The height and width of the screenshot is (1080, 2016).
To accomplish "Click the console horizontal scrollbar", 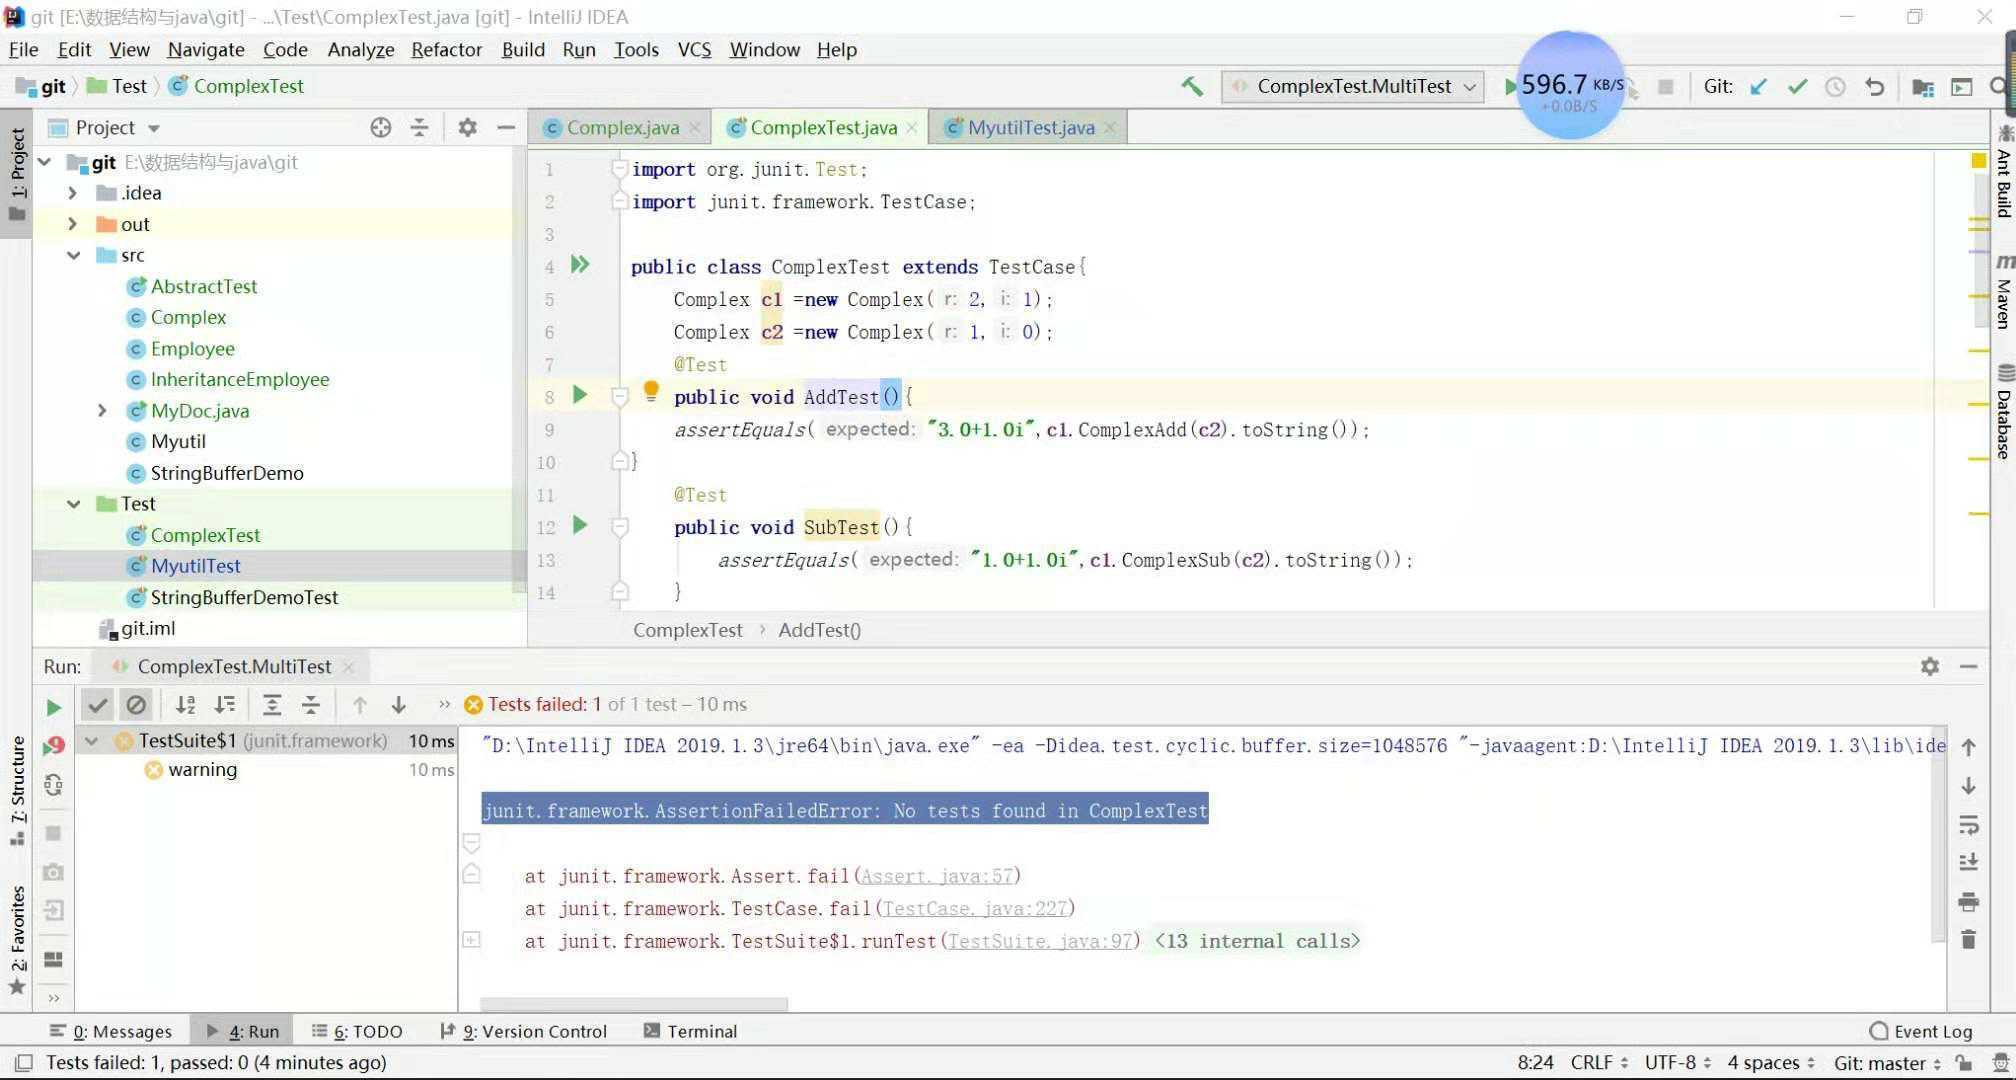I will click(633, 1004).
